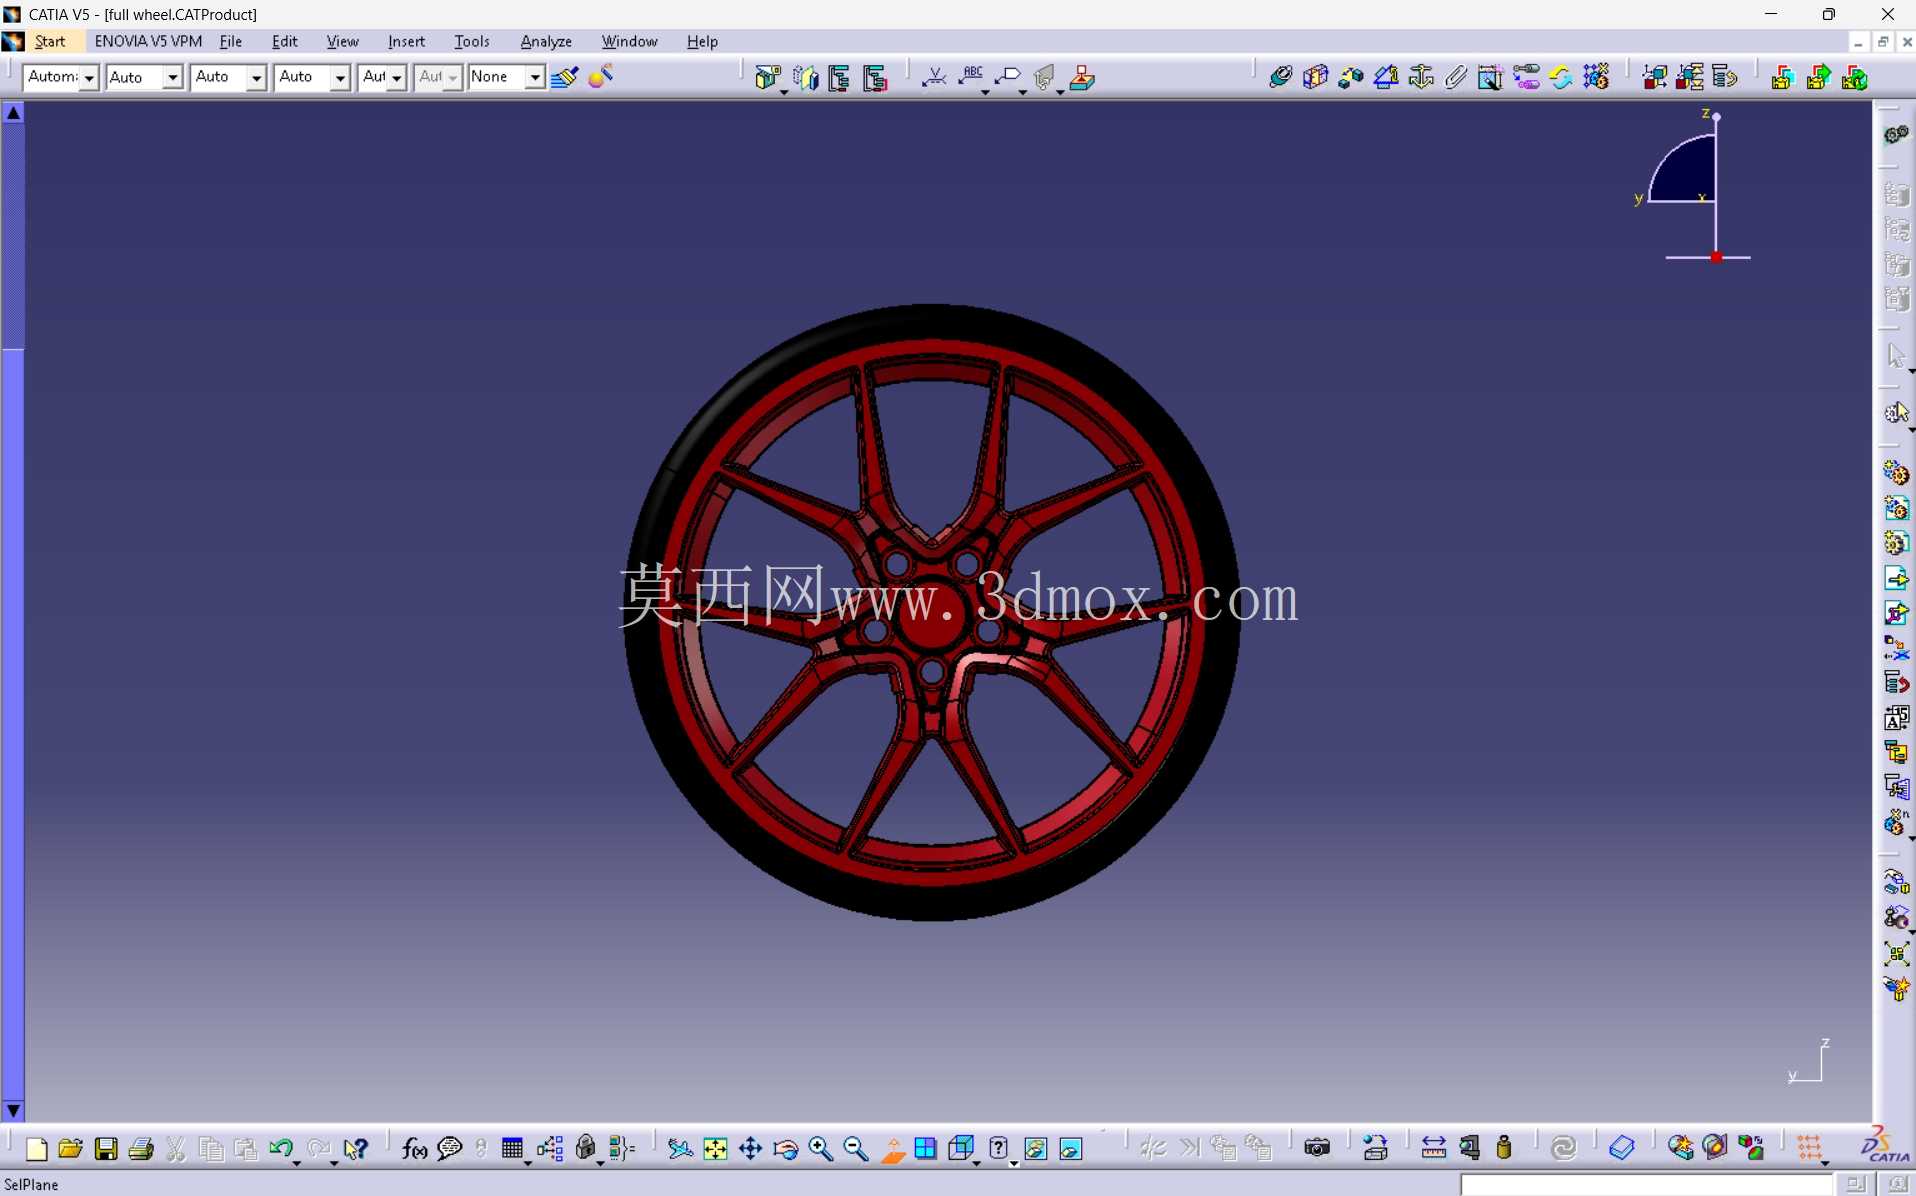Expand the Undo history arrow
Viewport: 1916px width, 1196px height.
[x=297, y=1163]
